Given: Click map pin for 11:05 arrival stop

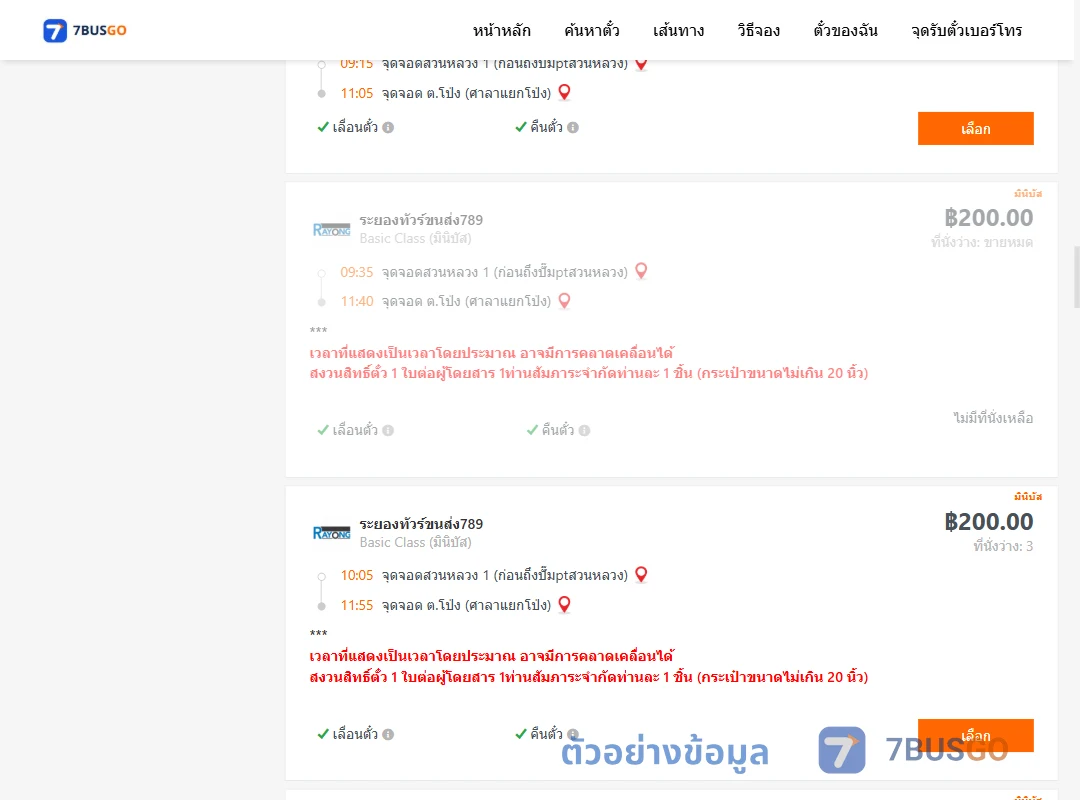Looking at the screenshot, I should pos(564,92).
